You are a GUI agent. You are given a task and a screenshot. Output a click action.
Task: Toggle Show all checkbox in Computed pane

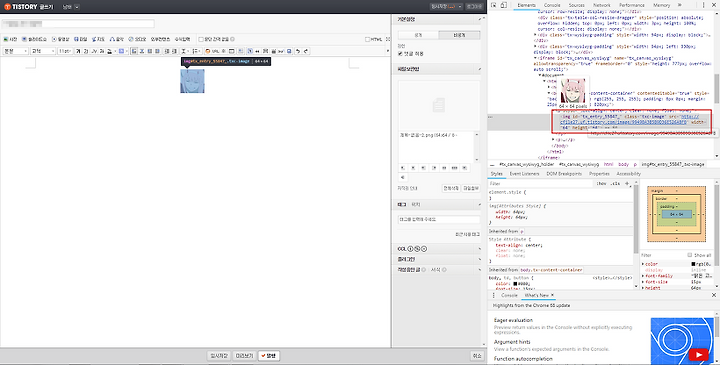coord(690,255)
